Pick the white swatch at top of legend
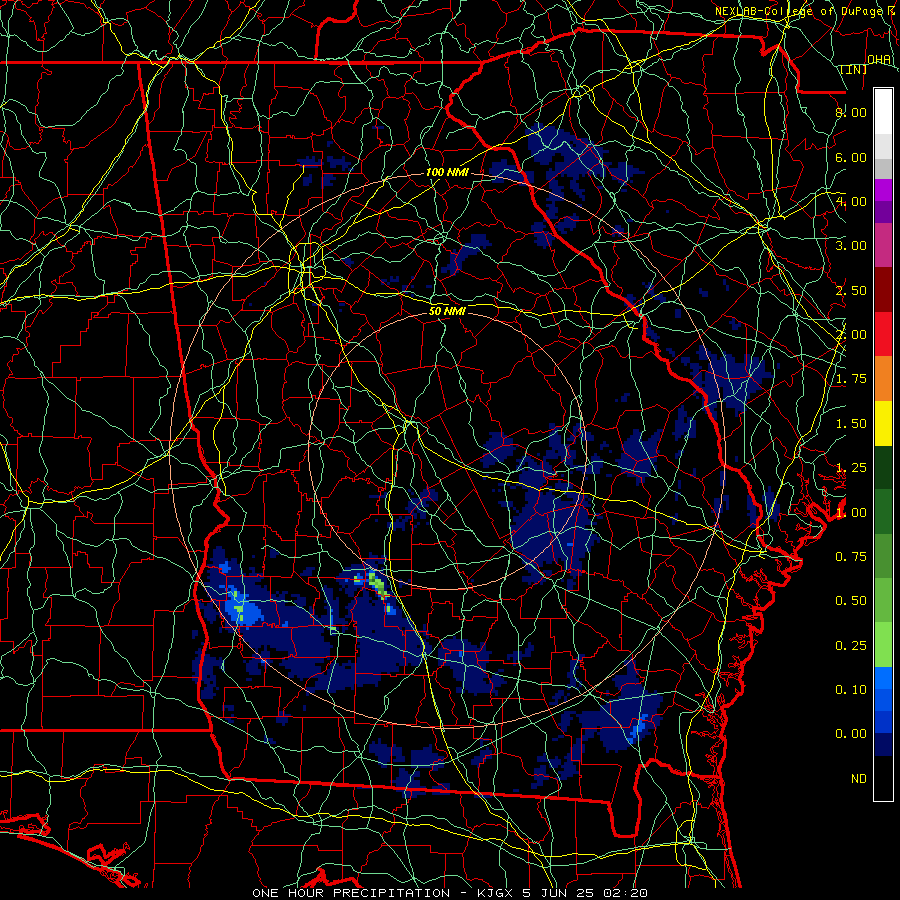The height and width of the screenshot is (900, 900). coord(883,112)
